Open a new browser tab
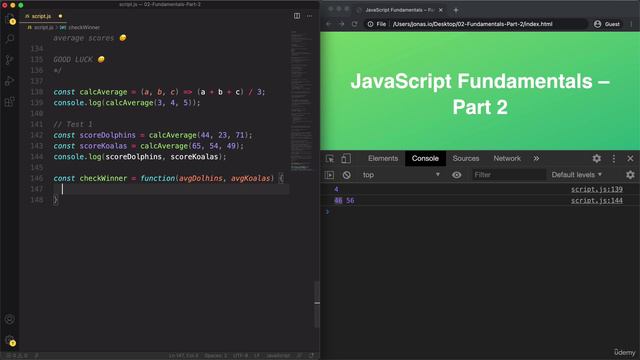Viewport: 640px width, 360px height. pos(456,10)
